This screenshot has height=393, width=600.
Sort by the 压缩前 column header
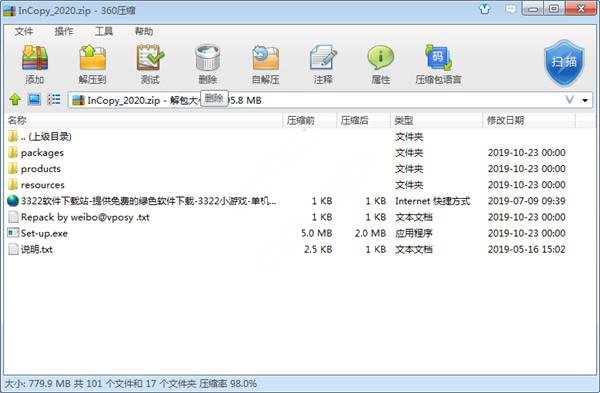click(310, 121)
